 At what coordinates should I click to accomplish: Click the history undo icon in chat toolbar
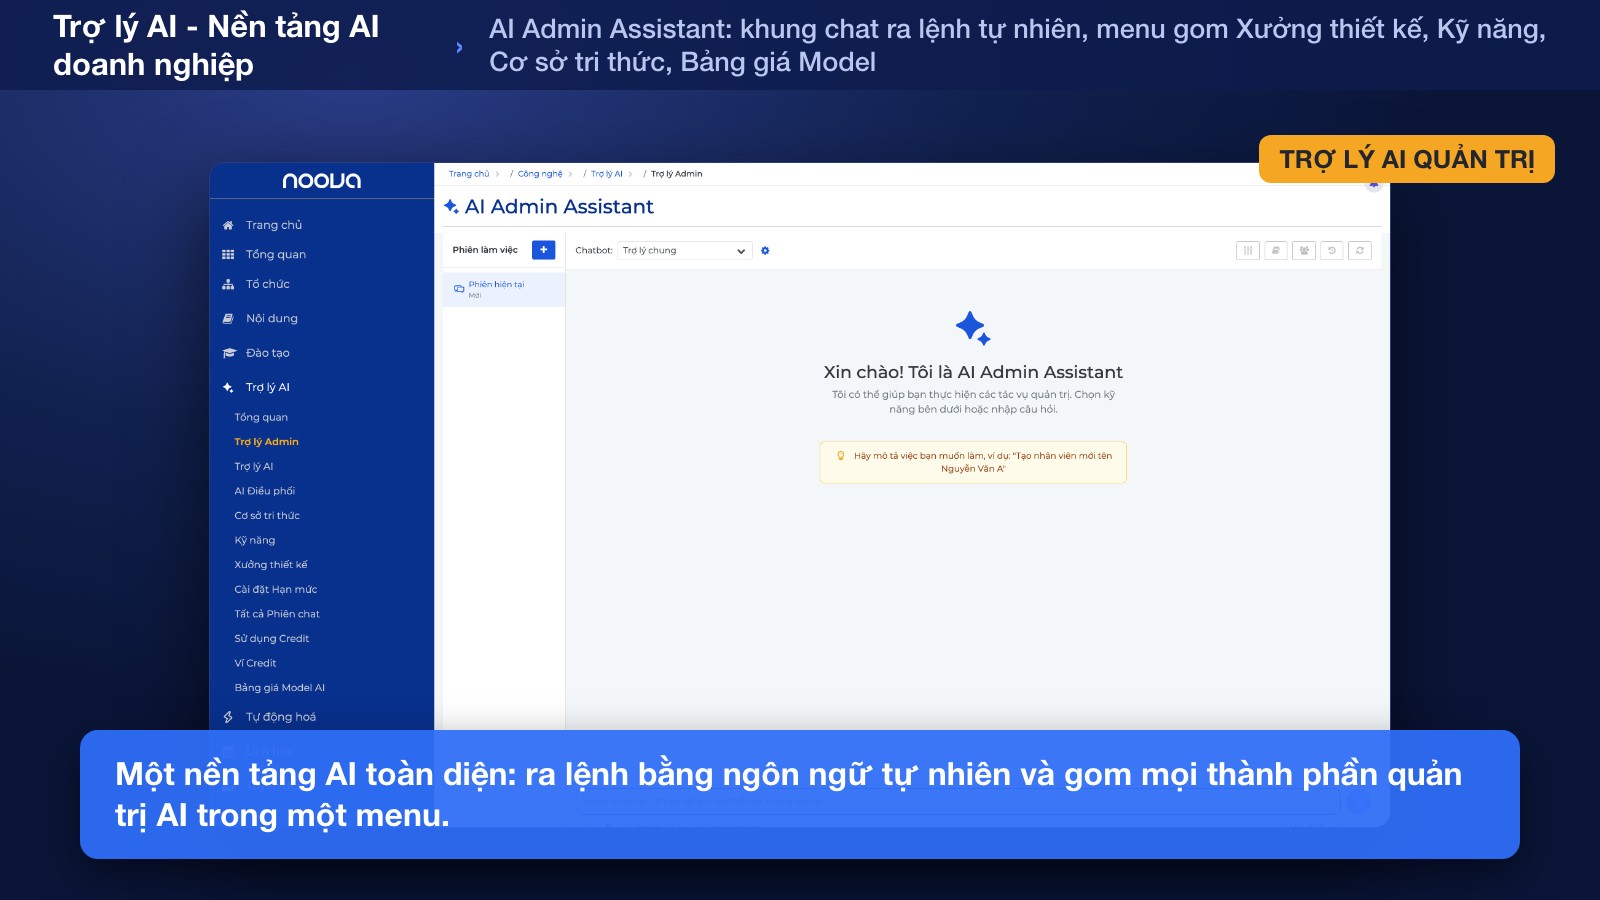pos(1331,251)
